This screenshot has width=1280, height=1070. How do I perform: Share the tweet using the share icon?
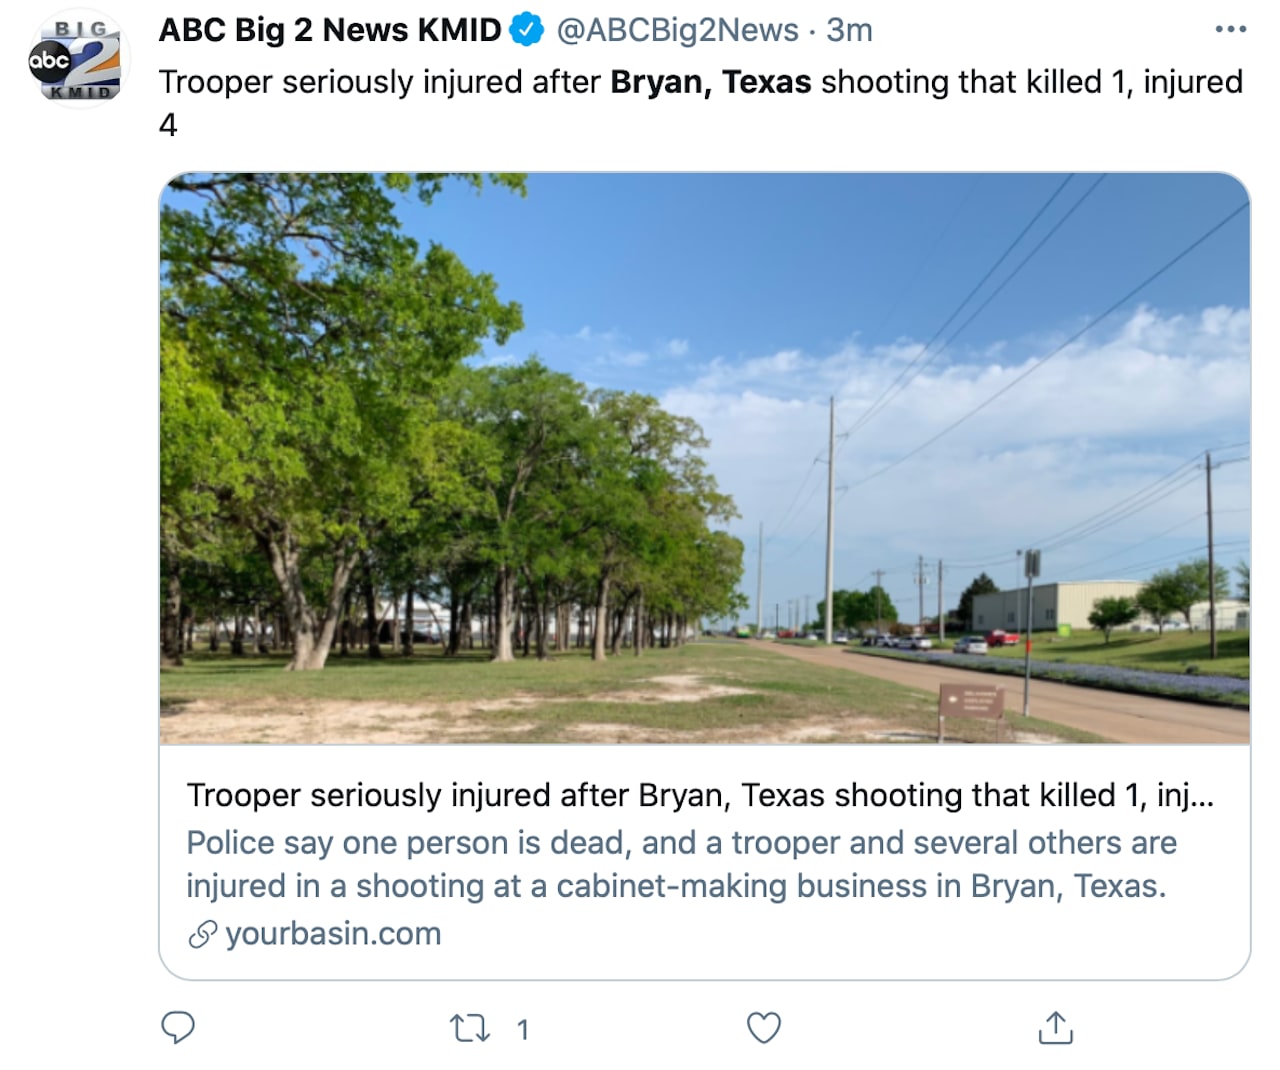tap(1055, 1028)
